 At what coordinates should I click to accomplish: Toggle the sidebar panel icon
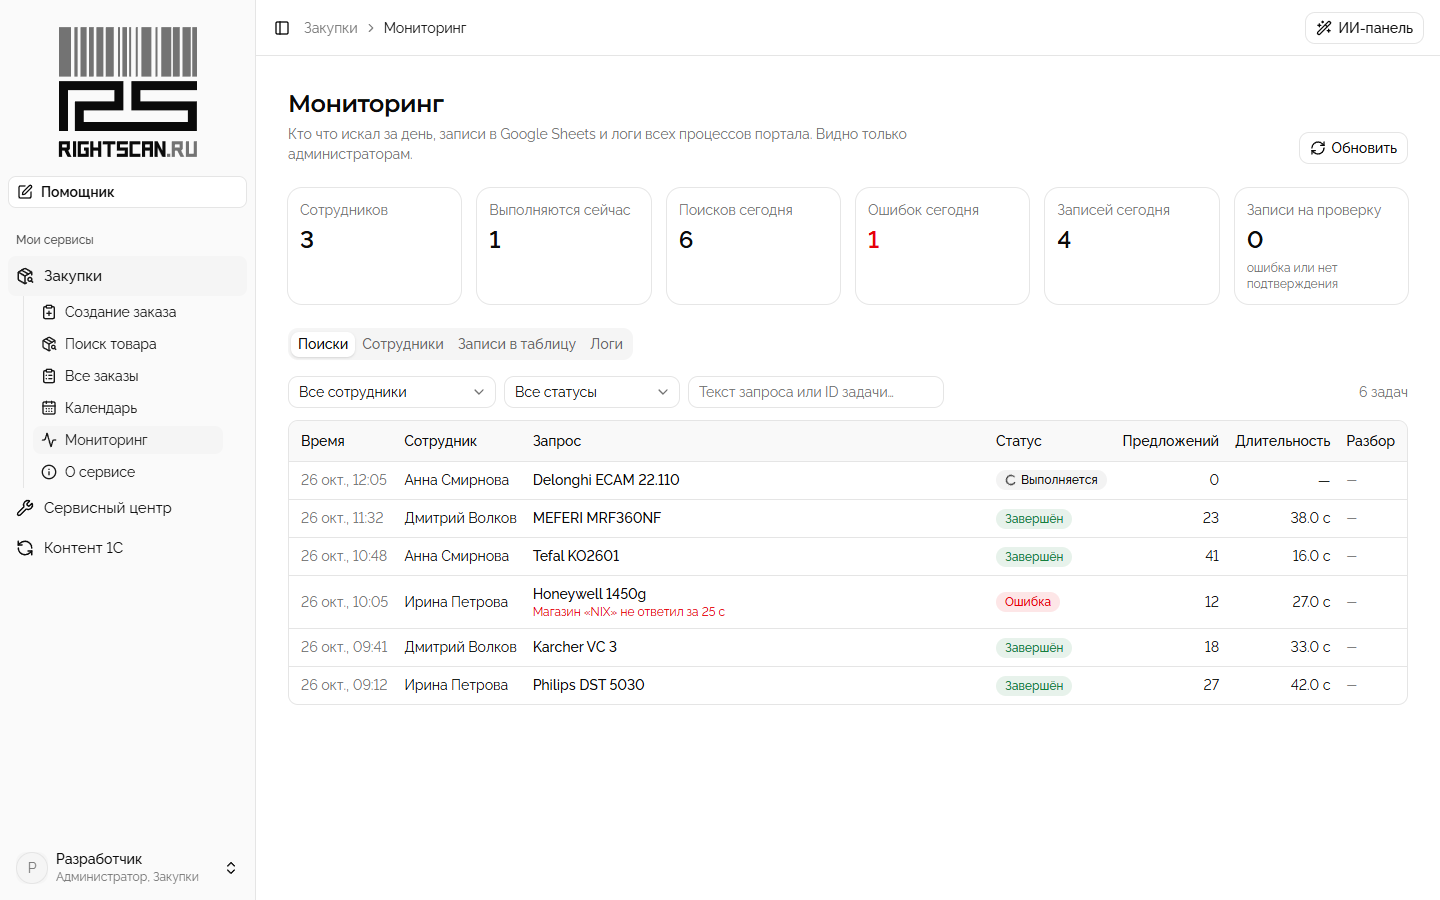[x=282, y=28]
